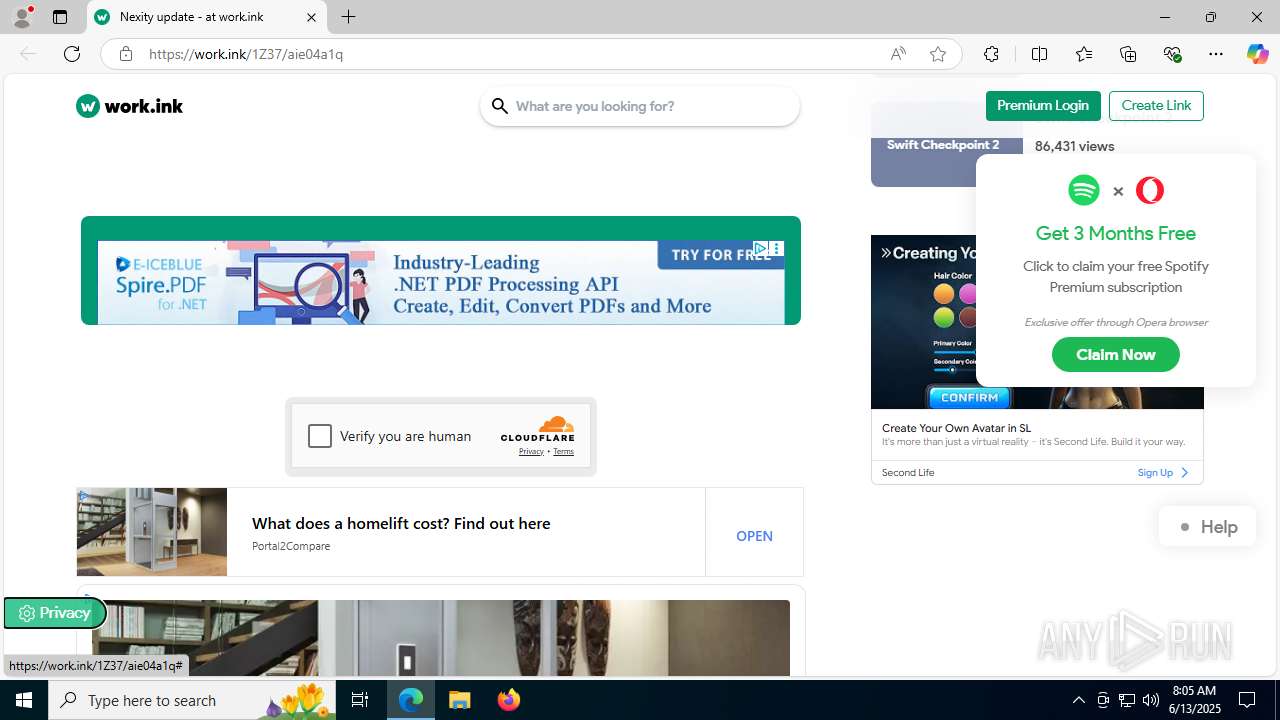Click 'Create Your Own Avatar in SL' text
Viewport: 1280px width, 720px height.
point(956,428)
